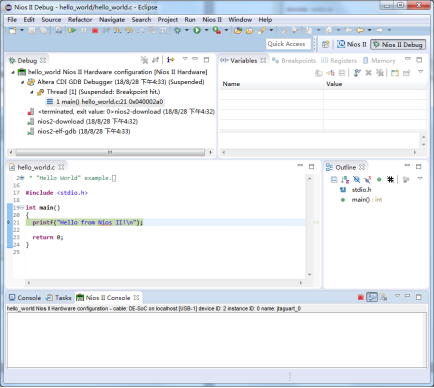
Task: Switch to Nios II perspective button
Action: 352,44
